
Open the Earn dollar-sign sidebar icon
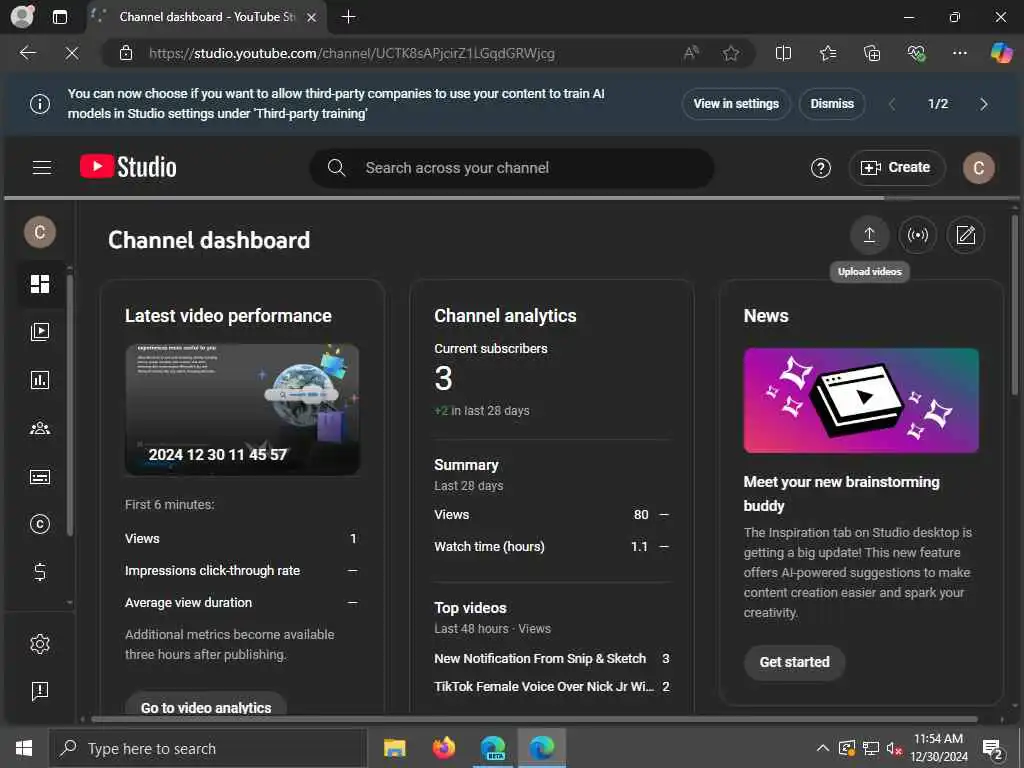click(40, 572)
